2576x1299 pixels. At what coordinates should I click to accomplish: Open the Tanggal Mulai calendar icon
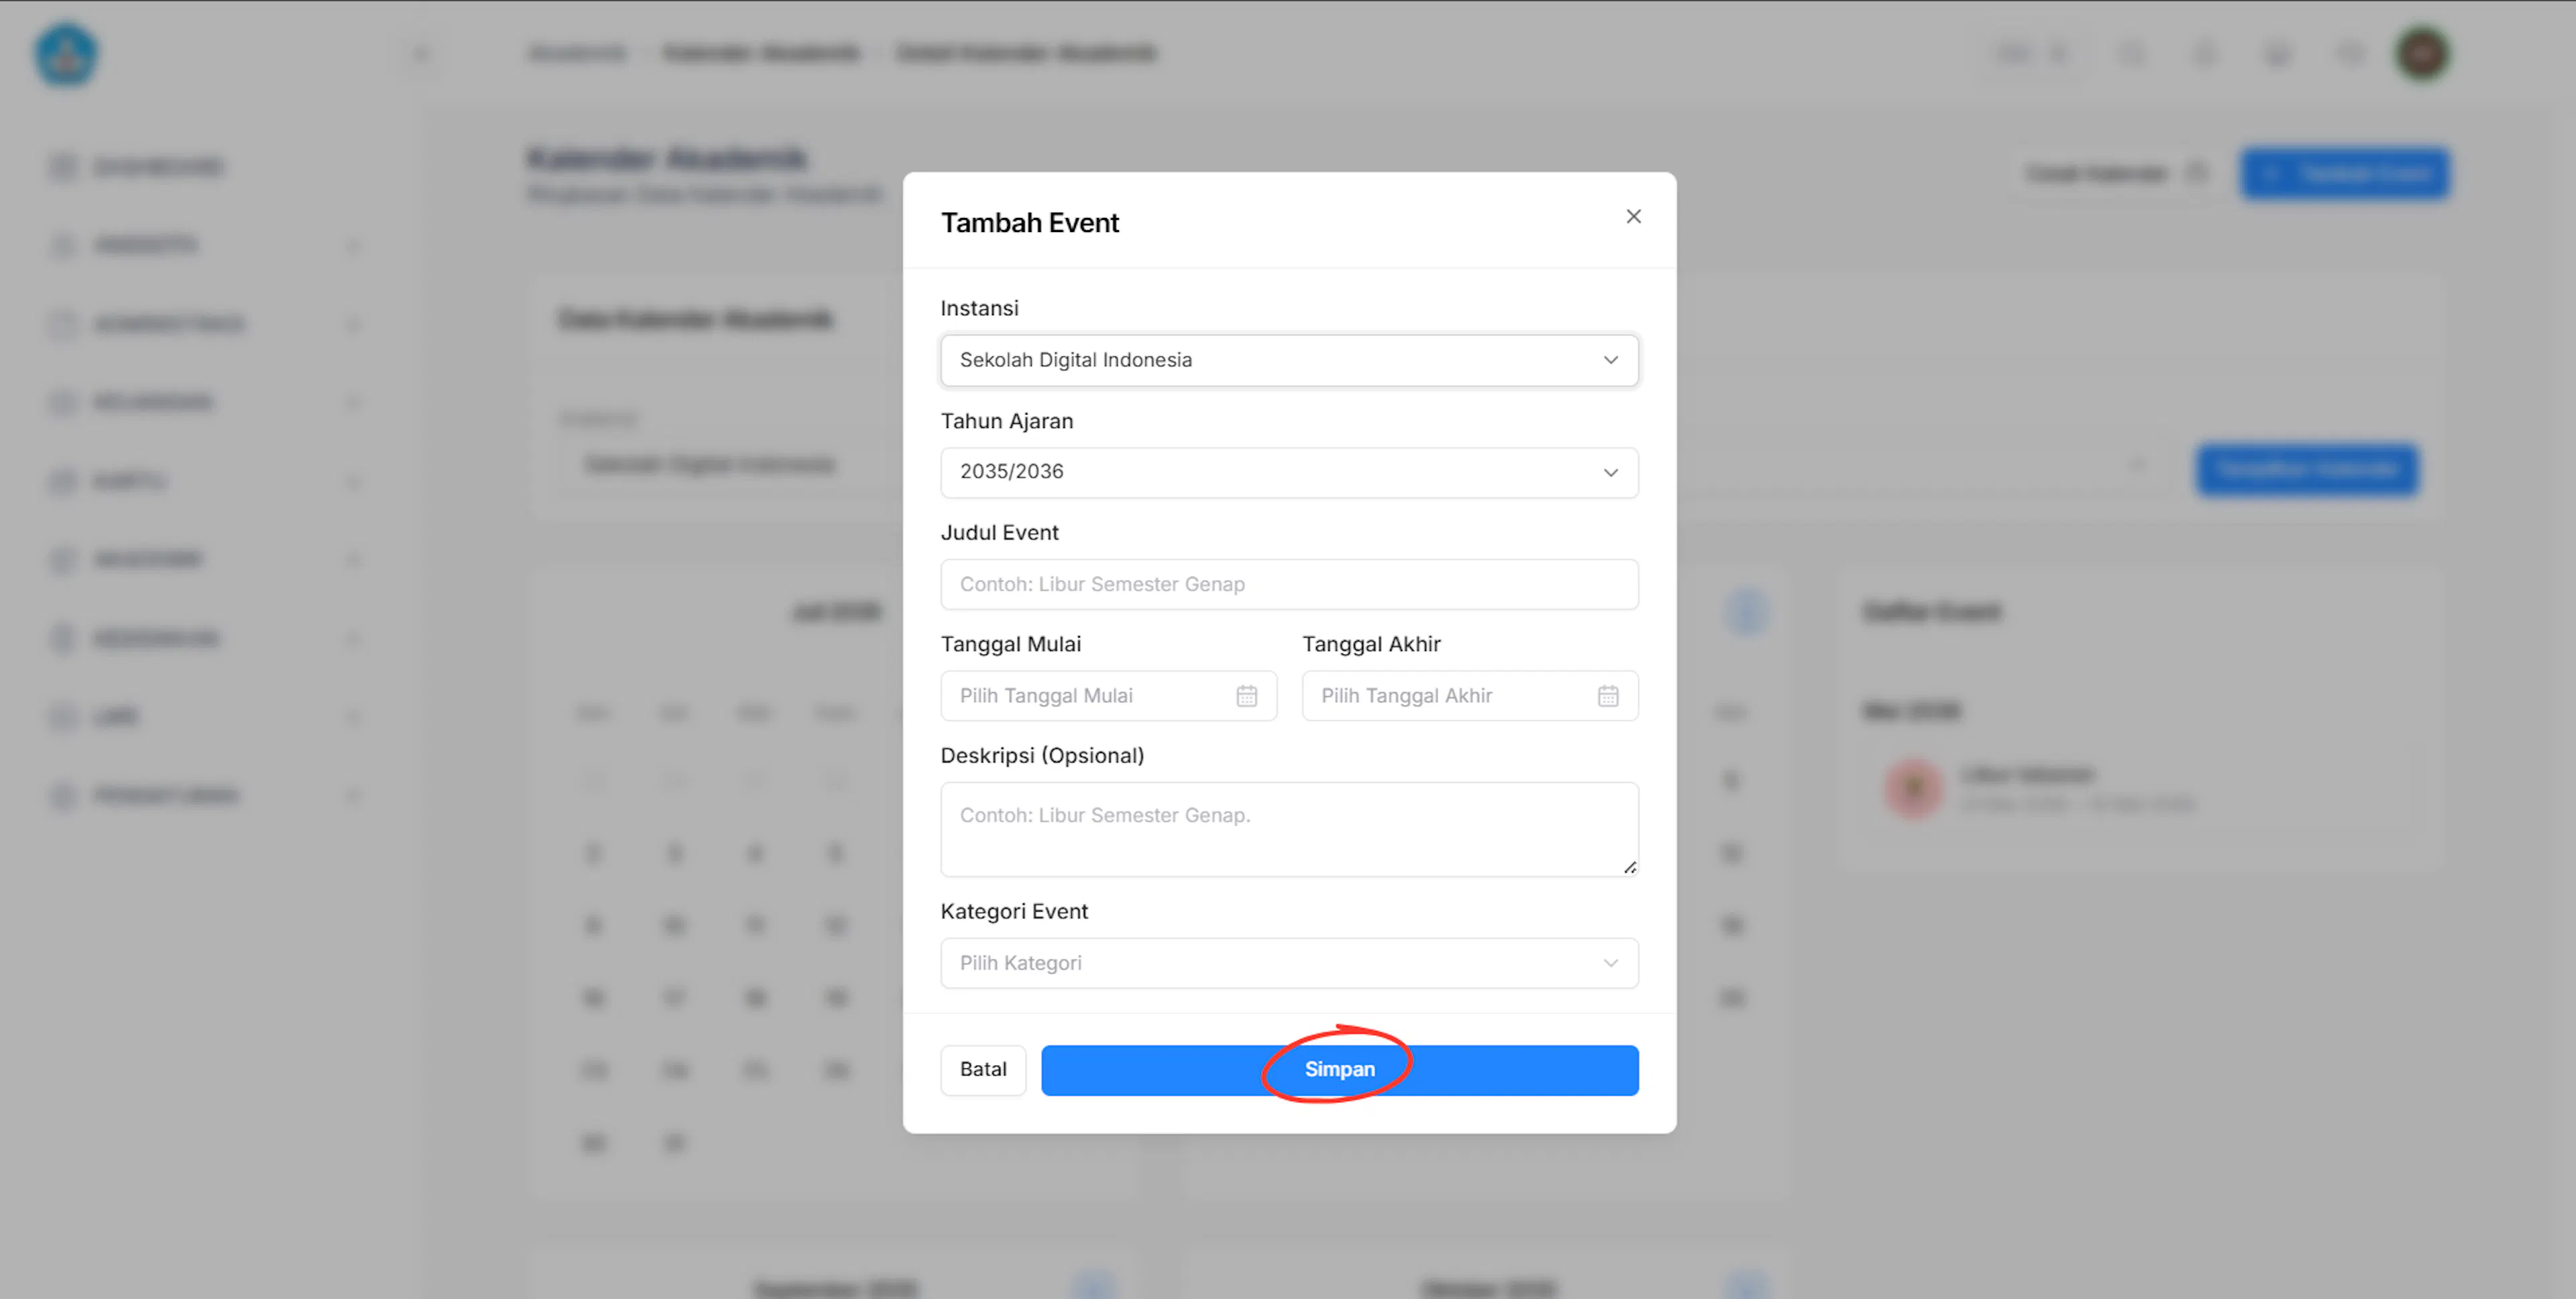point(1246,696)
